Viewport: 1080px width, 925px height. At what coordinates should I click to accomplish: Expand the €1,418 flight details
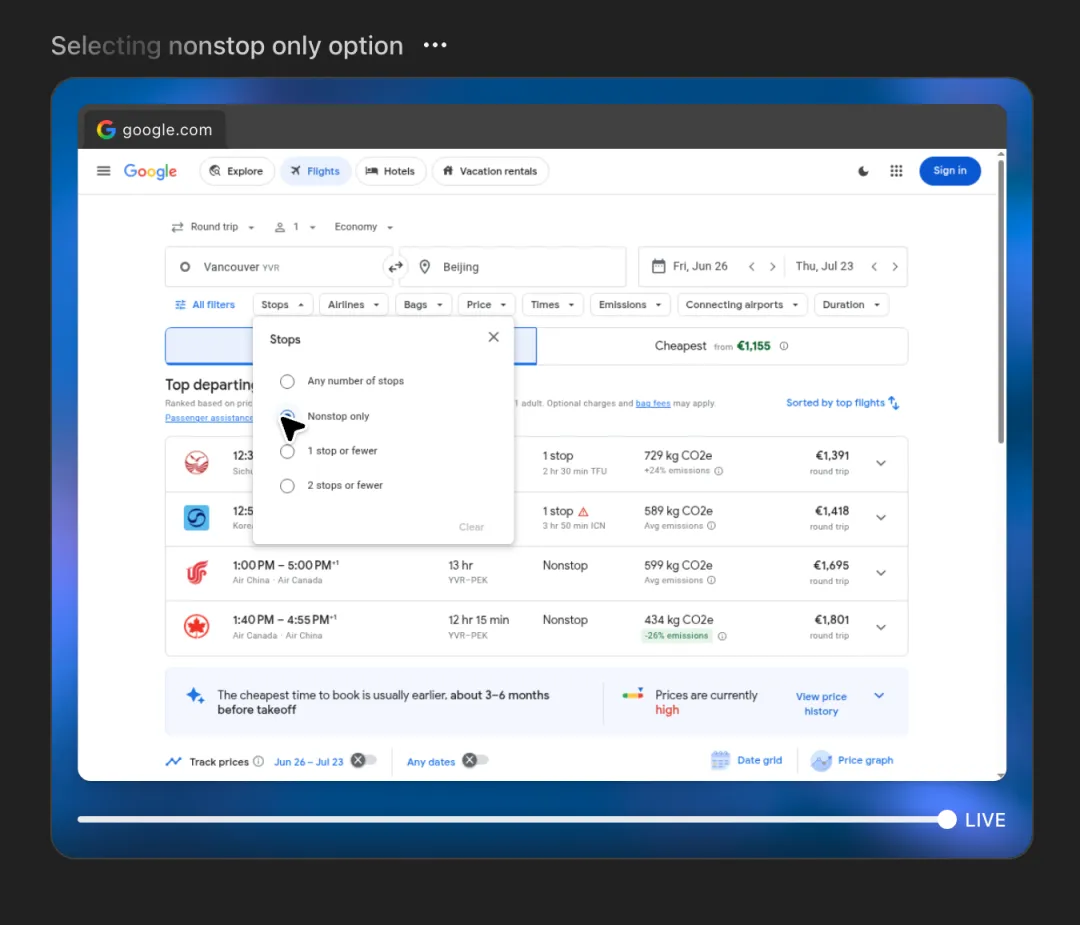click(x=881, y=518)
